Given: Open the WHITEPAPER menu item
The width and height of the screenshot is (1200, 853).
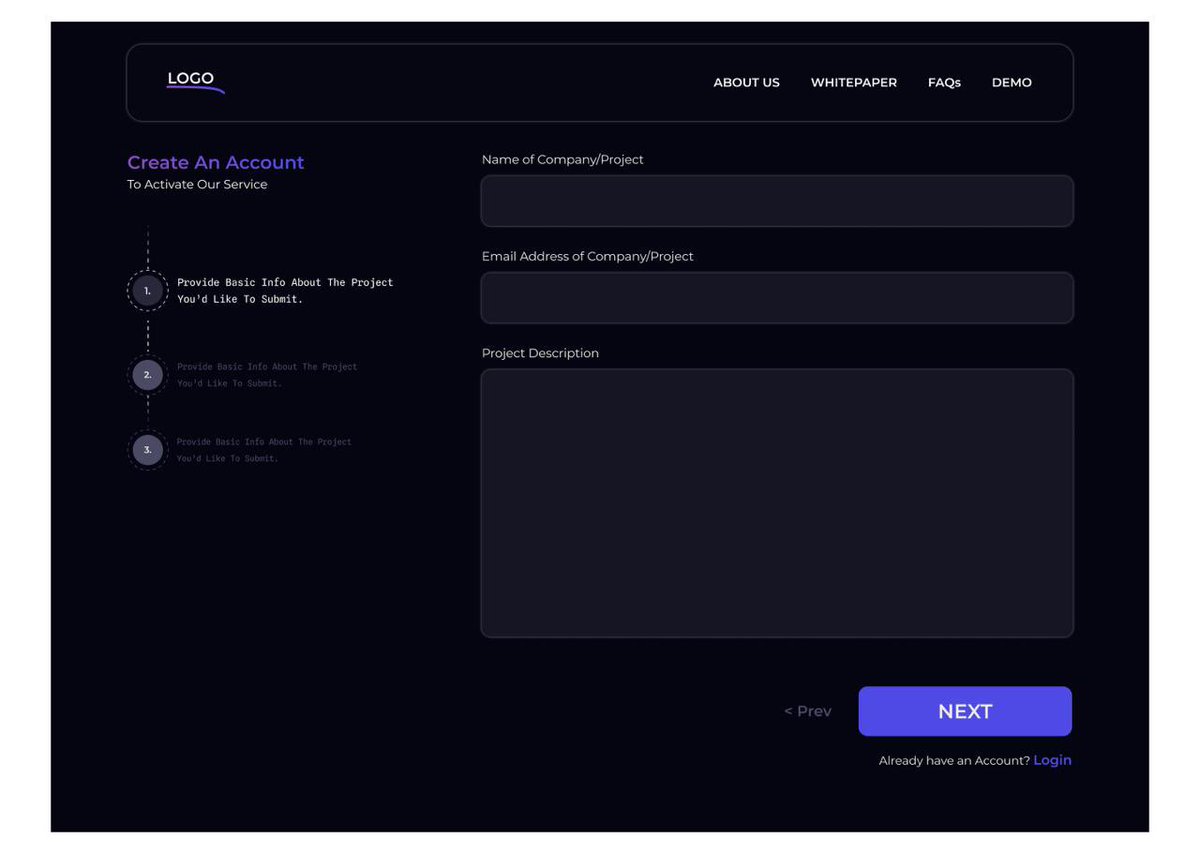Looking at the screenshot, I should 853,83.
